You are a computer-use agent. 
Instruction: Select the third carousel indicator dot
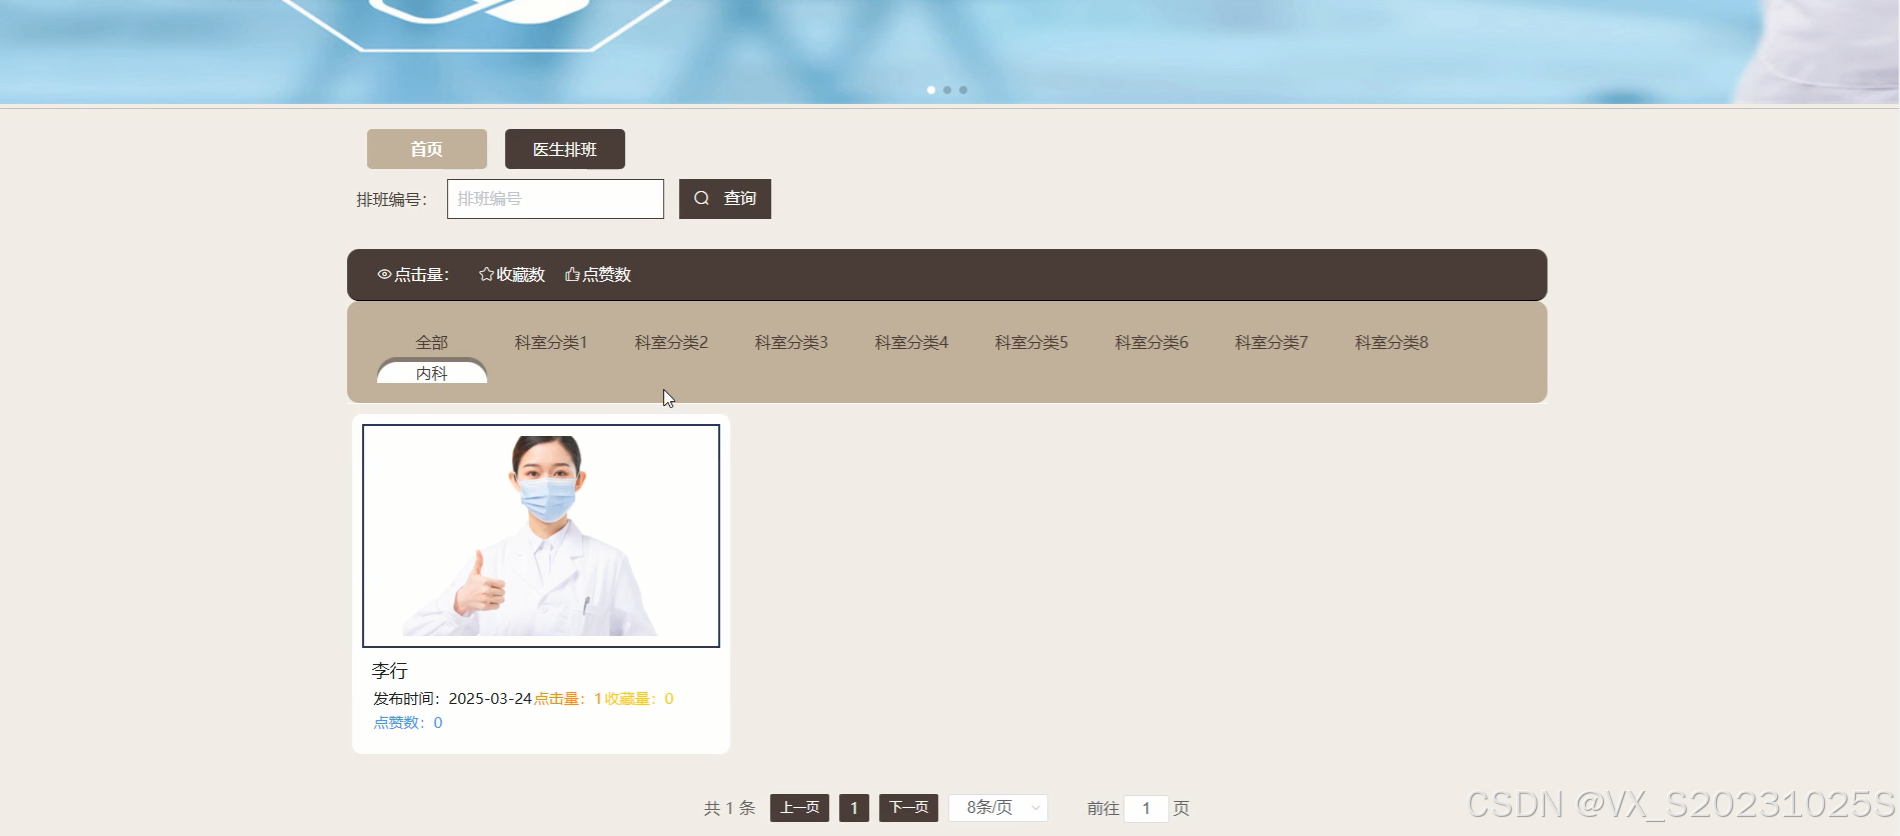963,90
